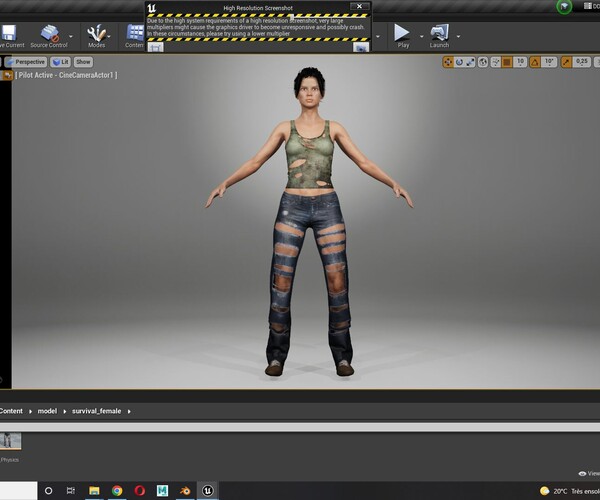Click the Content browser grid icon
The image size is (600, 500).
coord(135,33)
